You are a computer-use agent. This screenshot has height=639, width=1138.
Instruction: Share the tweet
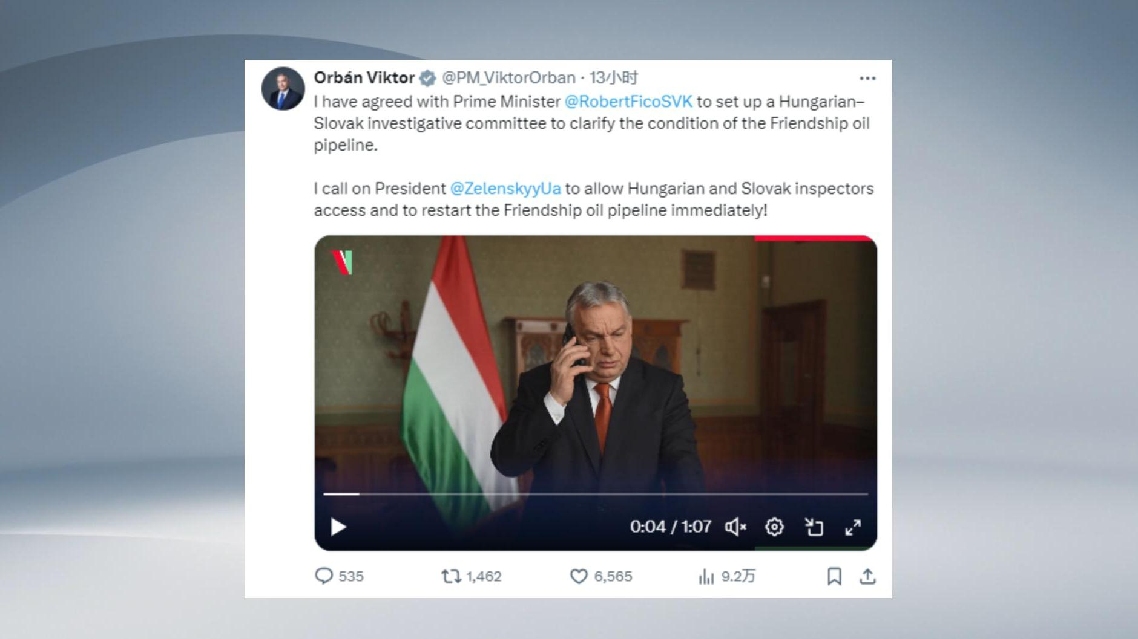(867, 576)
